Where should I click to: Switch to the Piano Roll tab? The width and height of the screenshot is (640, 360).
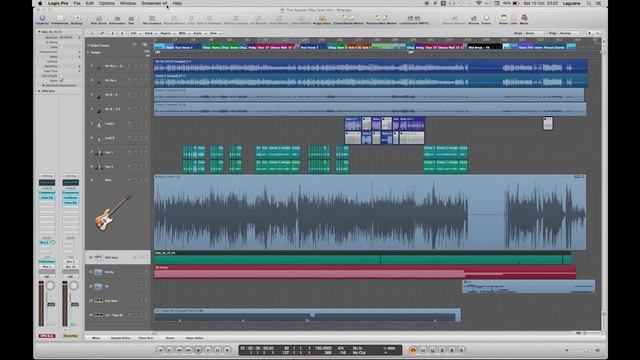coord(146,338)
